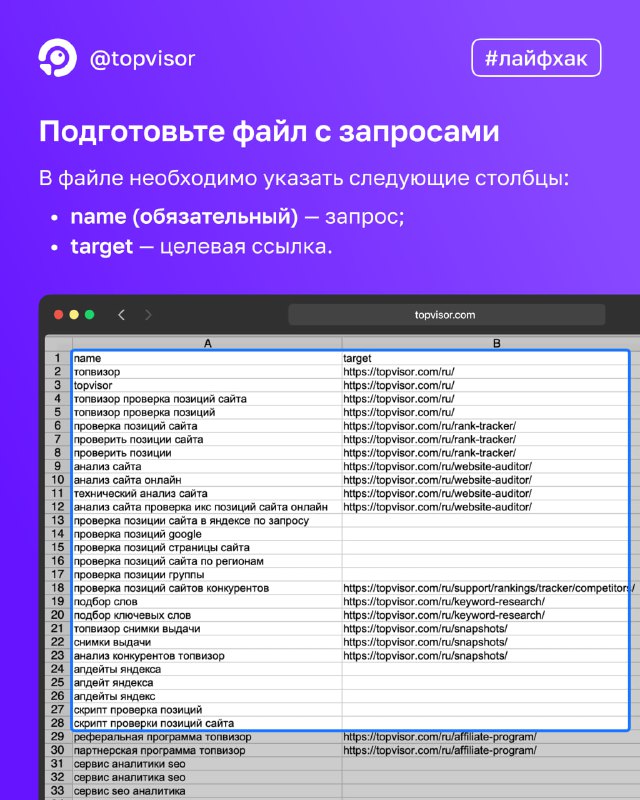
Task: Select 'сервис аналитики seo' cell
Action: 207,764
